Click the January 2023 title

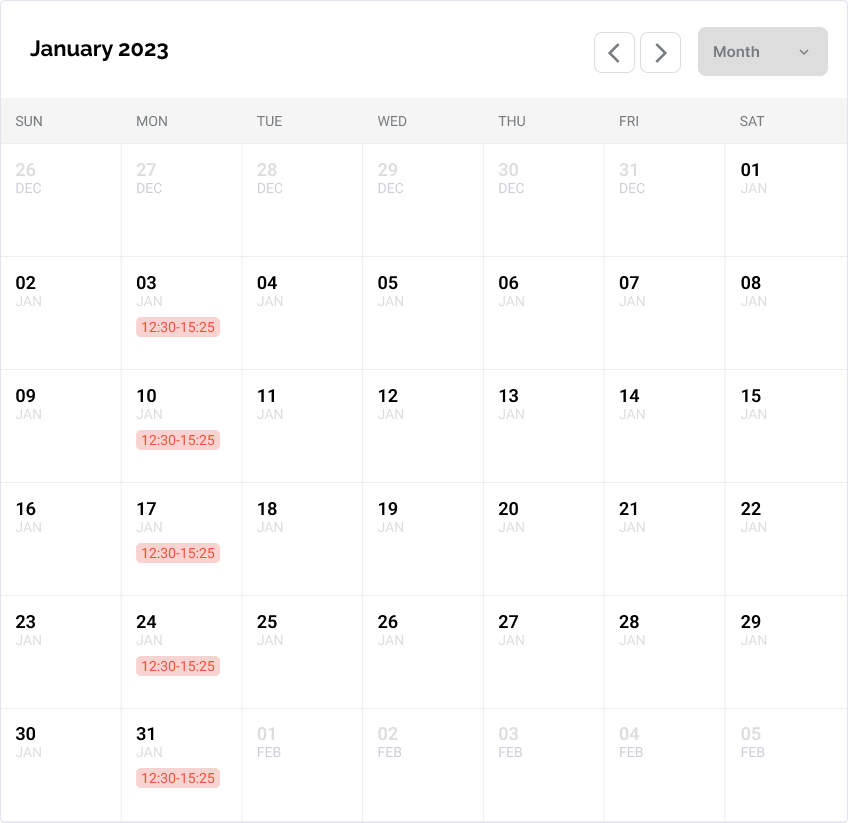tap(99, 49)
